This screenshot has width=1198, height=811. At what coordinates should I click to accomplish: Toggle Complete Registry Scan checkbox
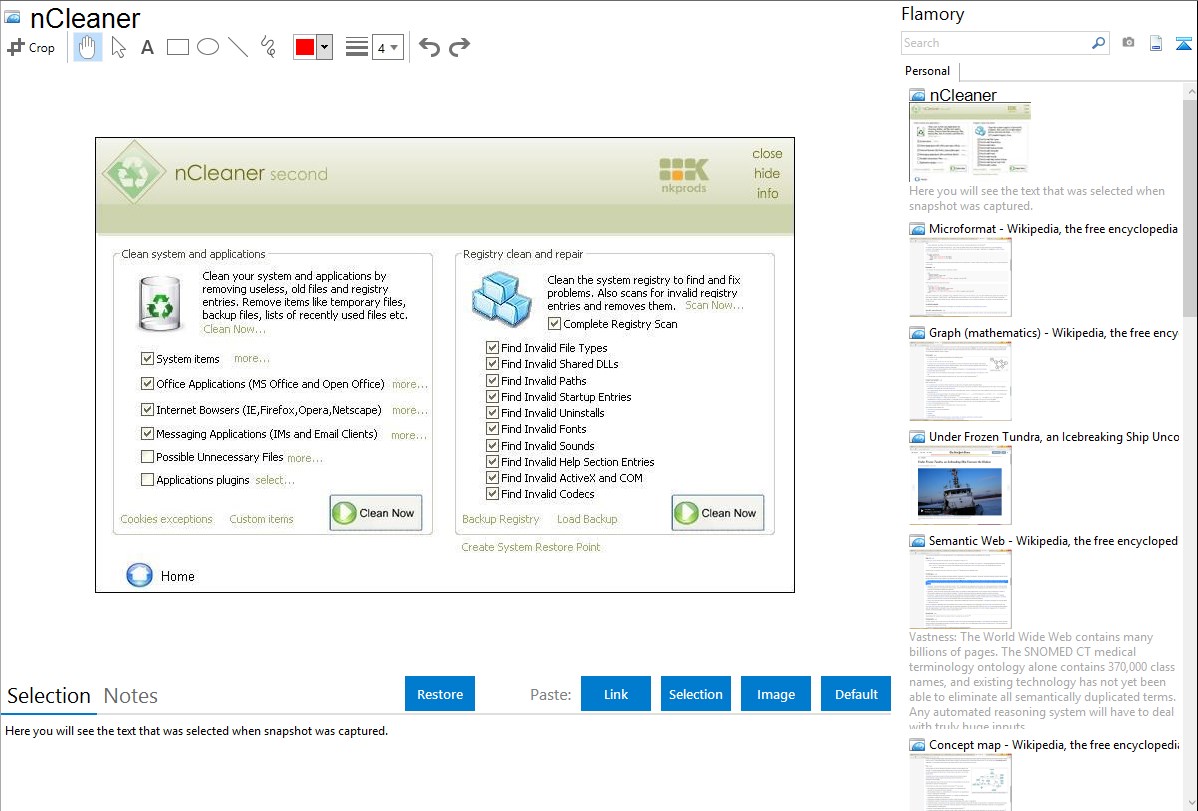[554, 324]
